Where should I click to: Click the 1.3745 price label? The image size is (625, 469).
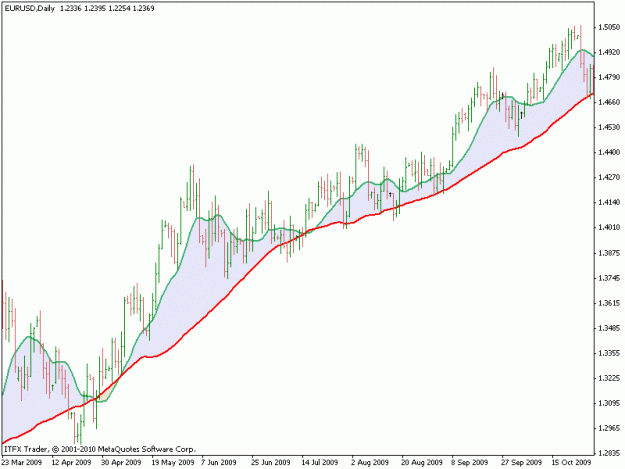coord(609,278)
